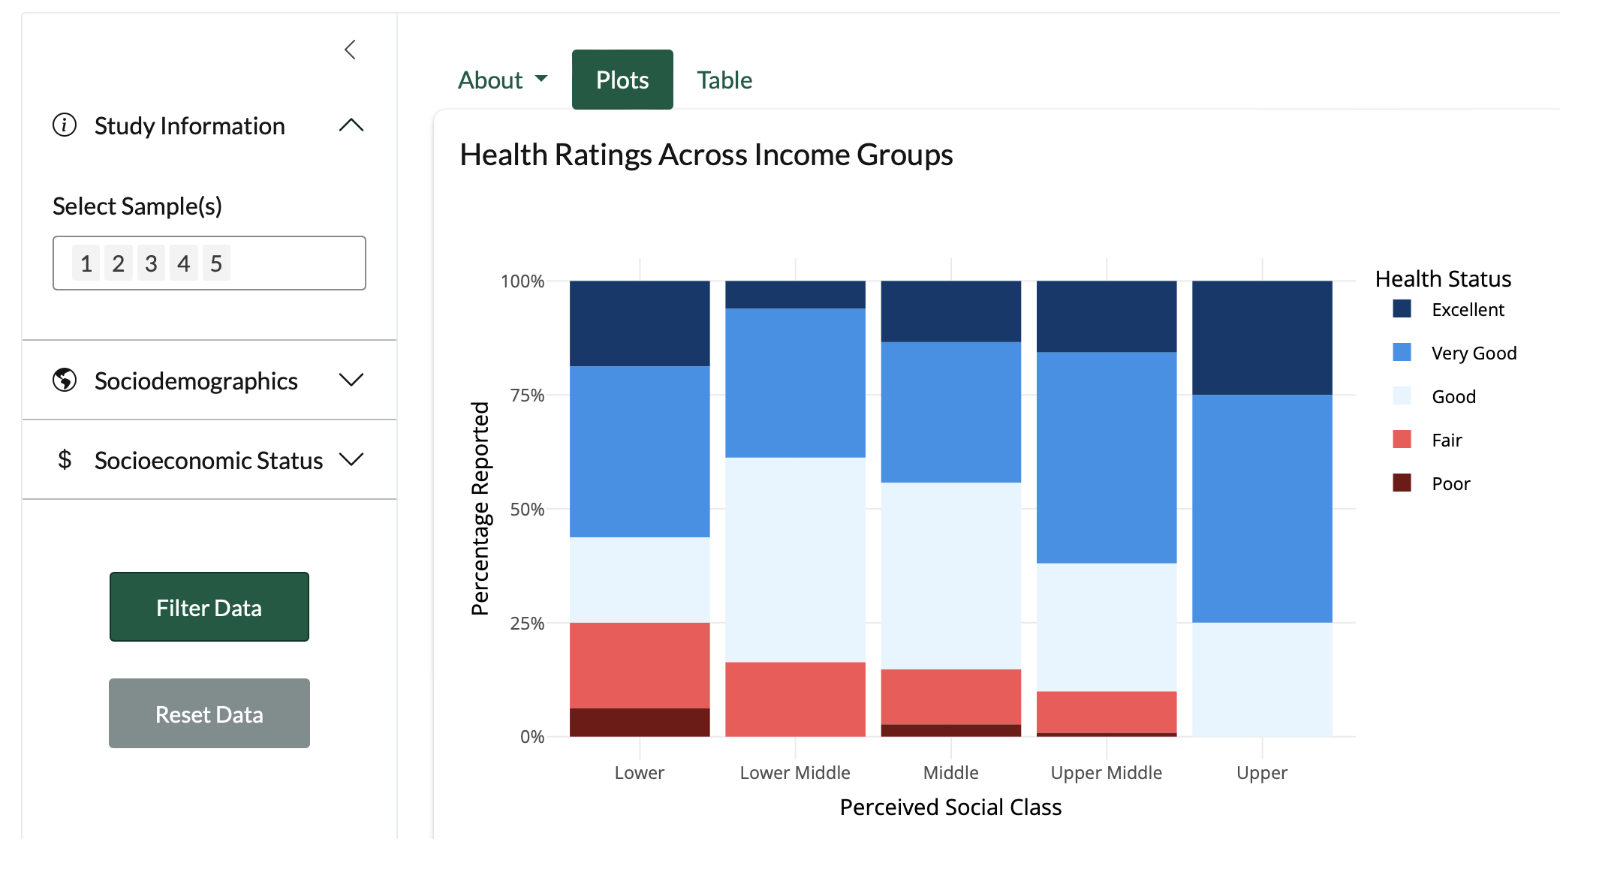
Task: Expand the Sociodemographics section
Action: (x=351, y=380)
